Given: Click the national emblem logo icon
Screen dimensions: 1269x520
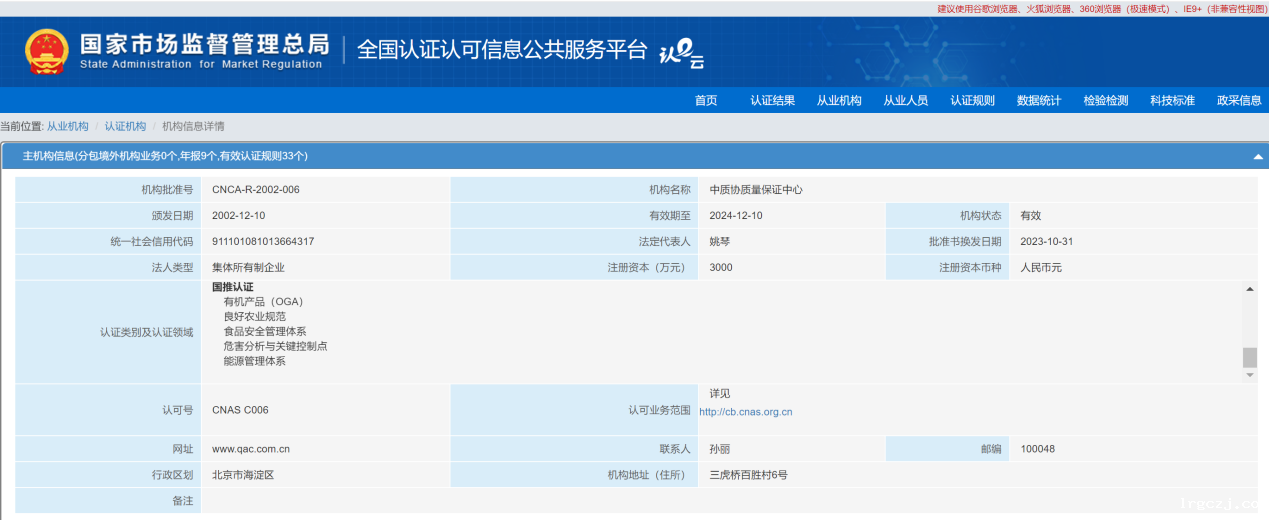Looking at the screenshot, I should 46,51.
